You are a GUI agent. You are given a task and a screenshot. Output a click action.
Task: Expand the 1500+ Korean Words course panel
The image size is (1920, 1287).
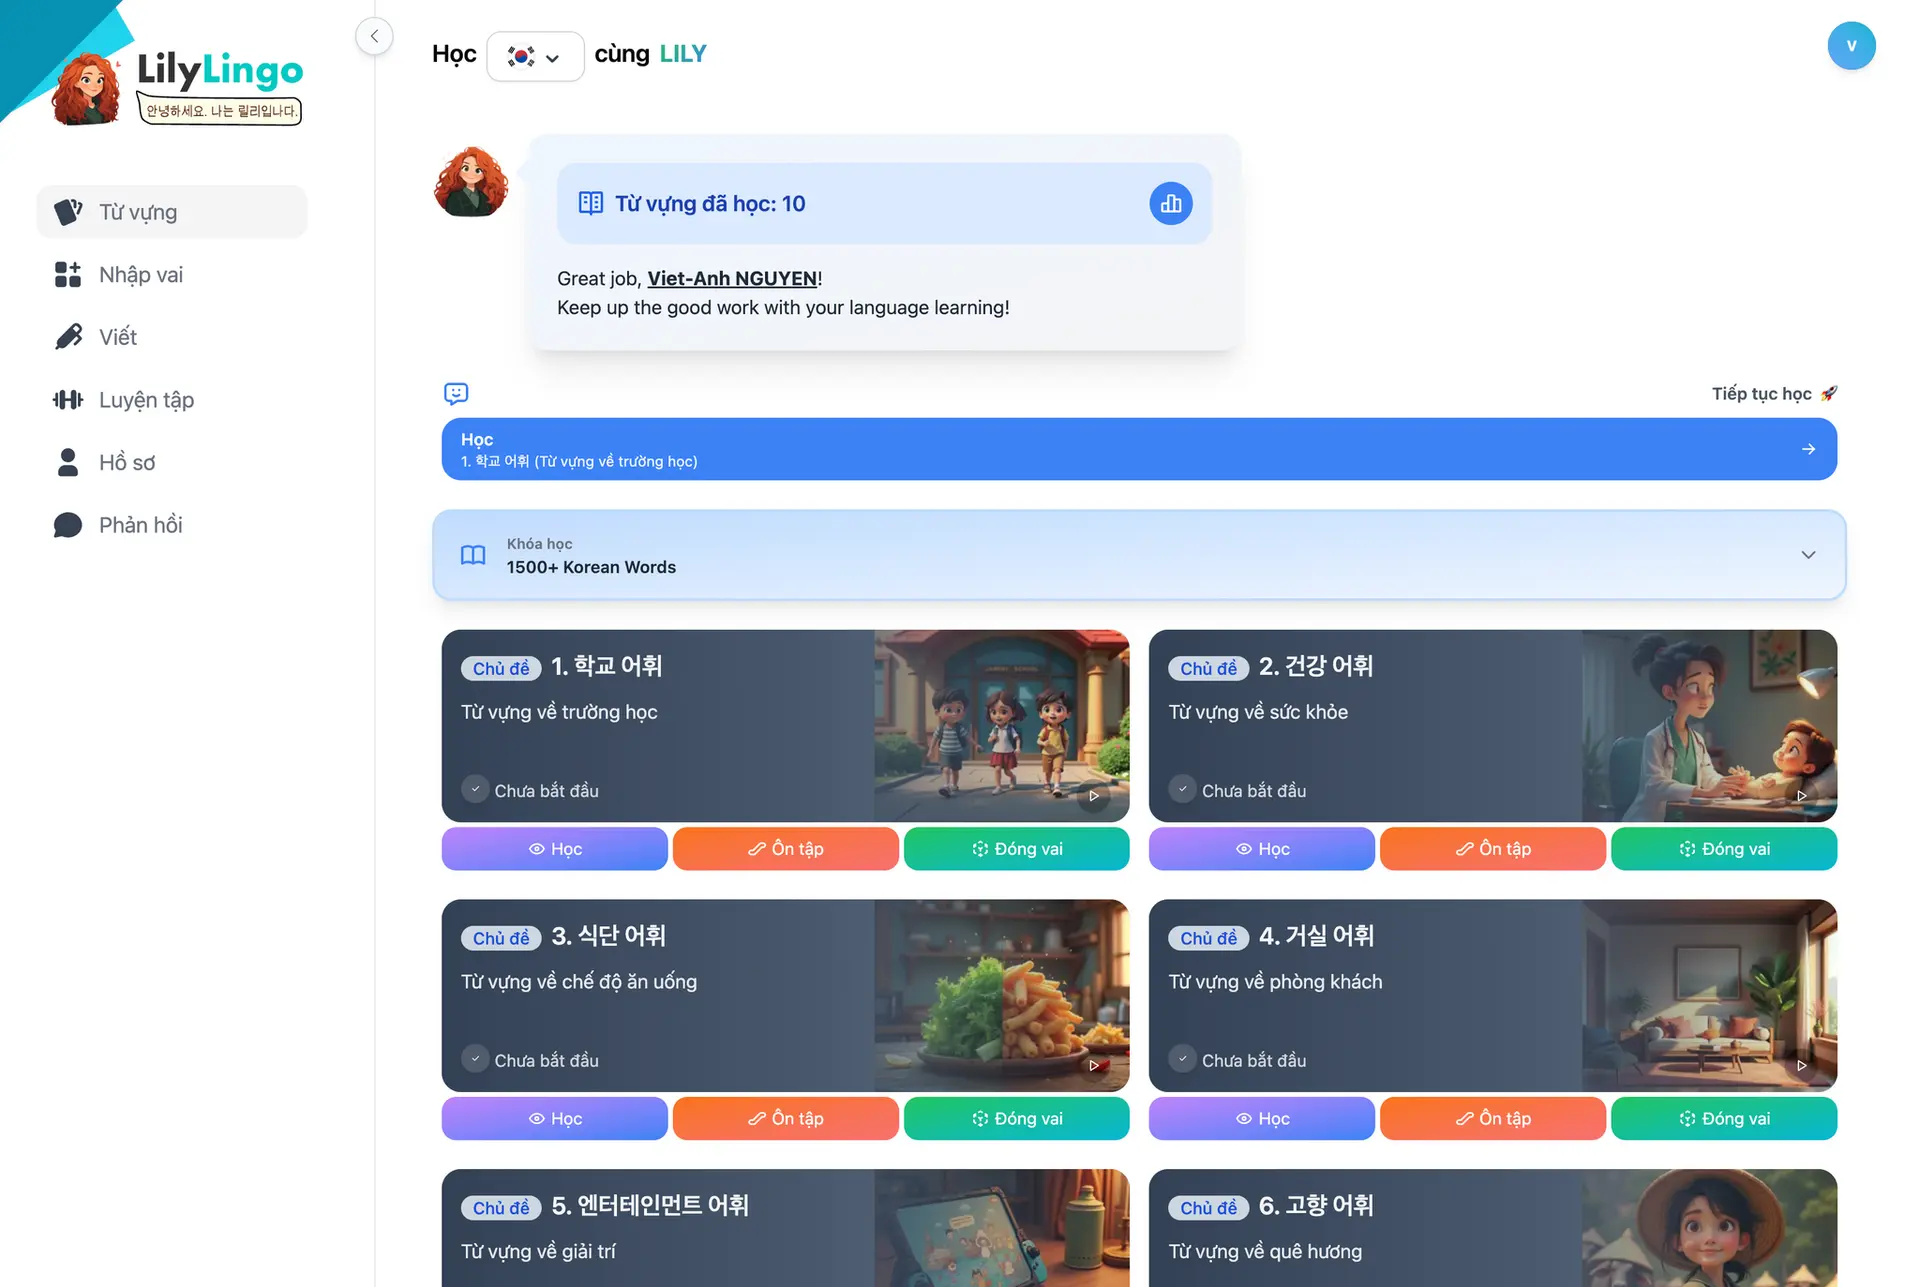pos(1808,554)
